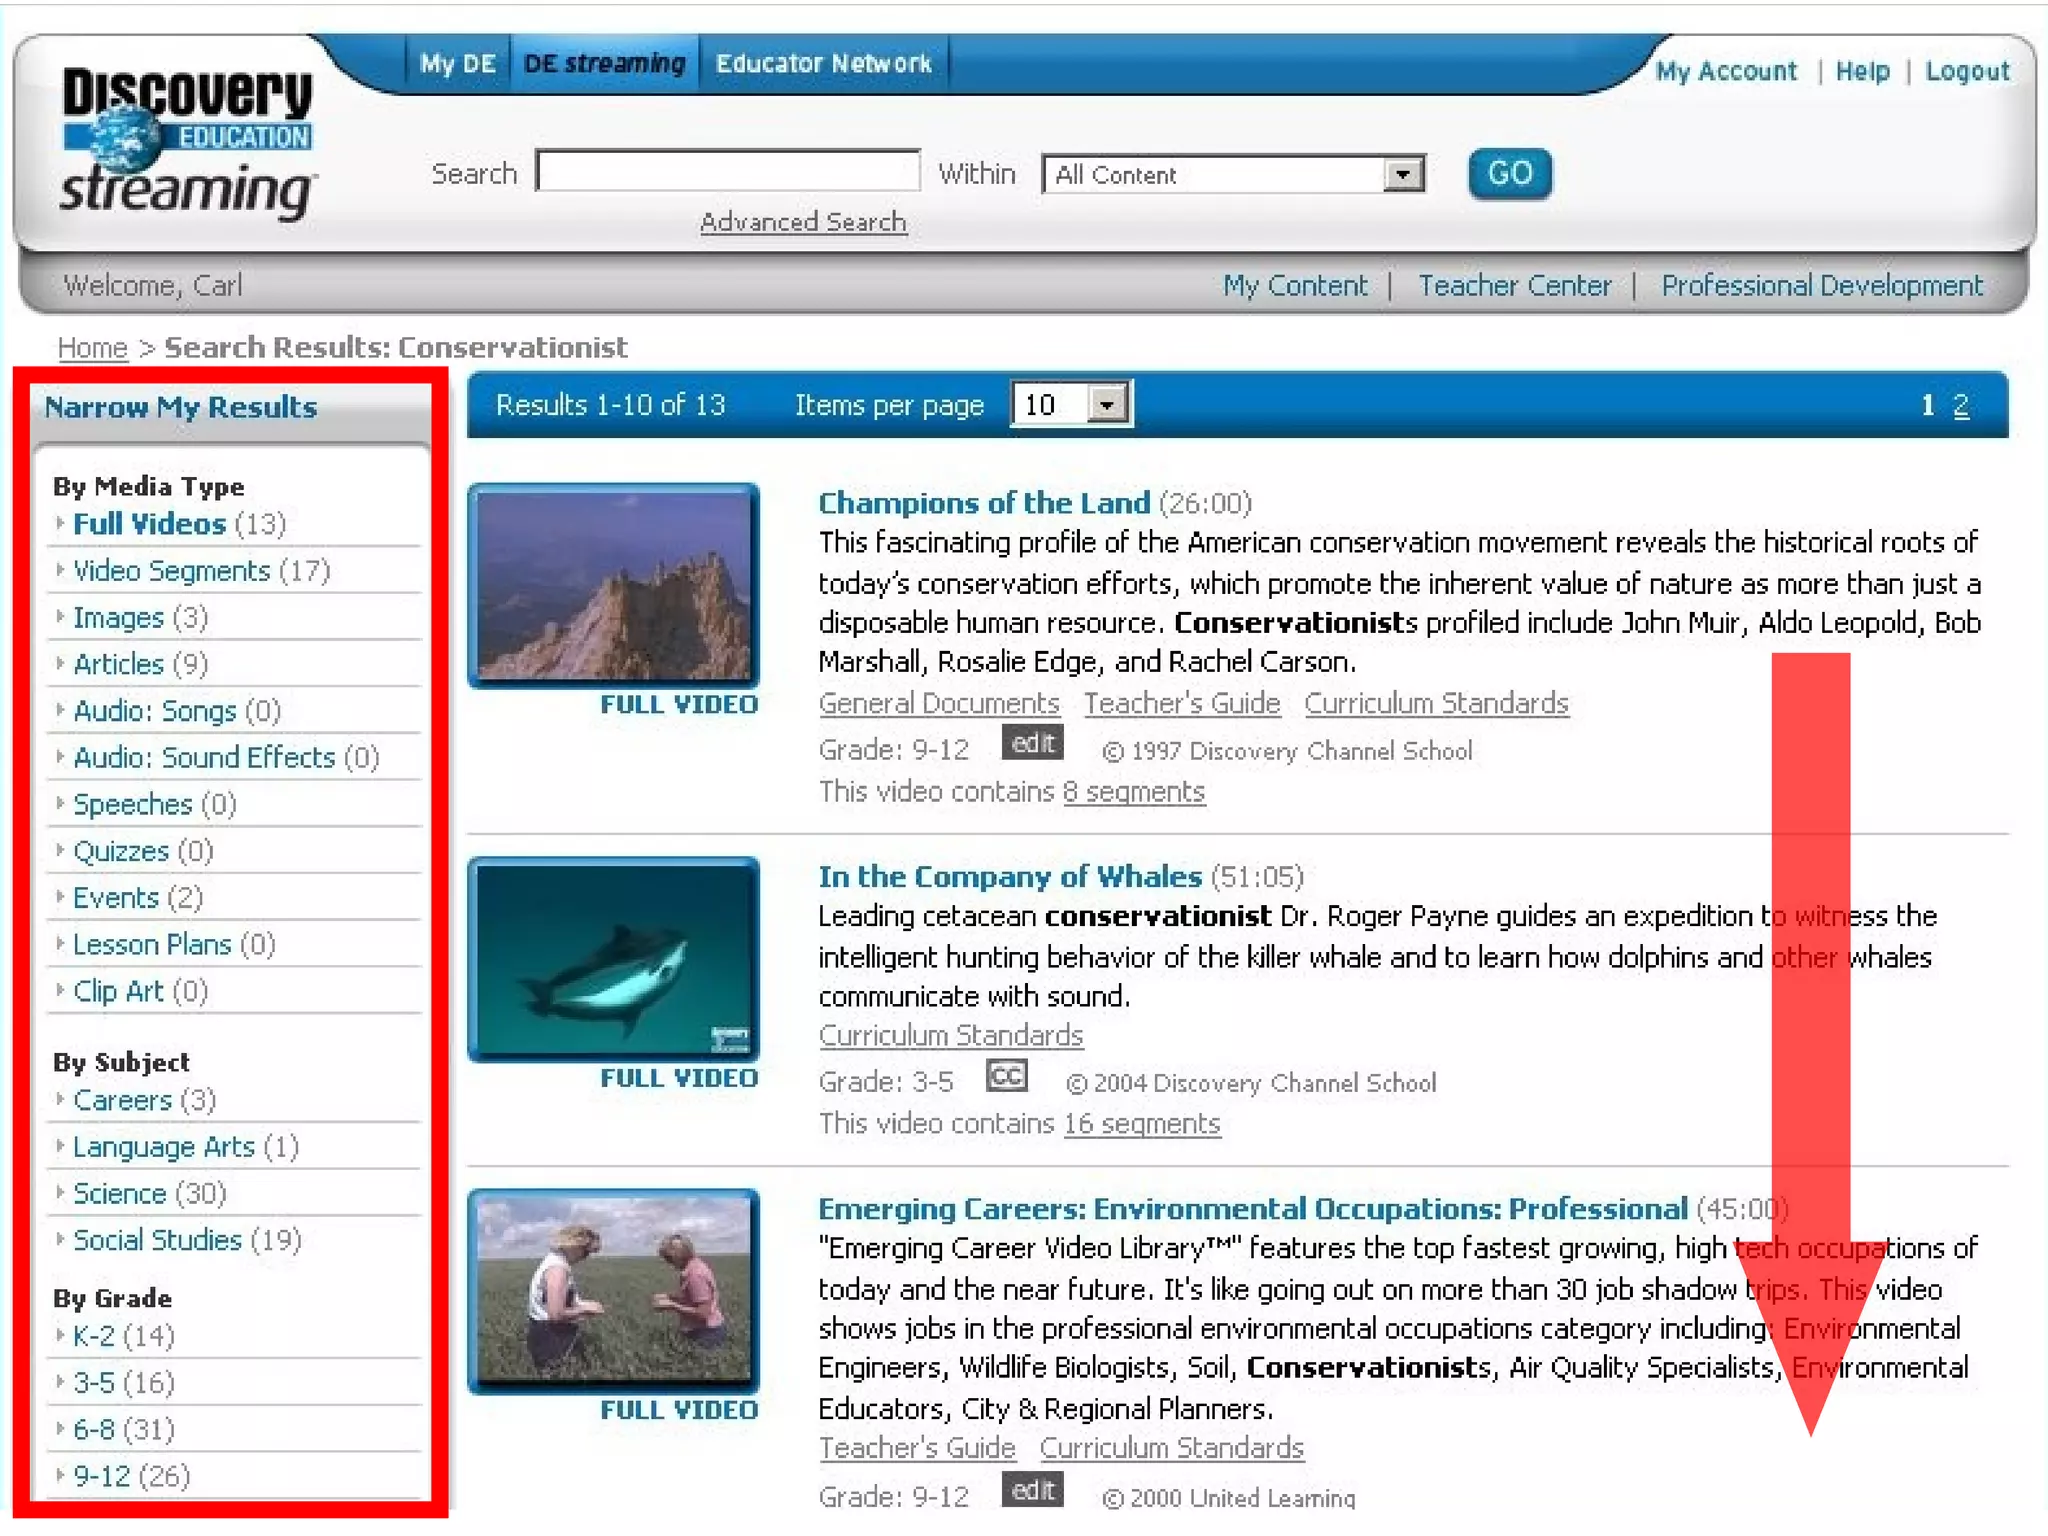Click the Logout link
Screen dimensions: 2048x1536
(1966, 71)
